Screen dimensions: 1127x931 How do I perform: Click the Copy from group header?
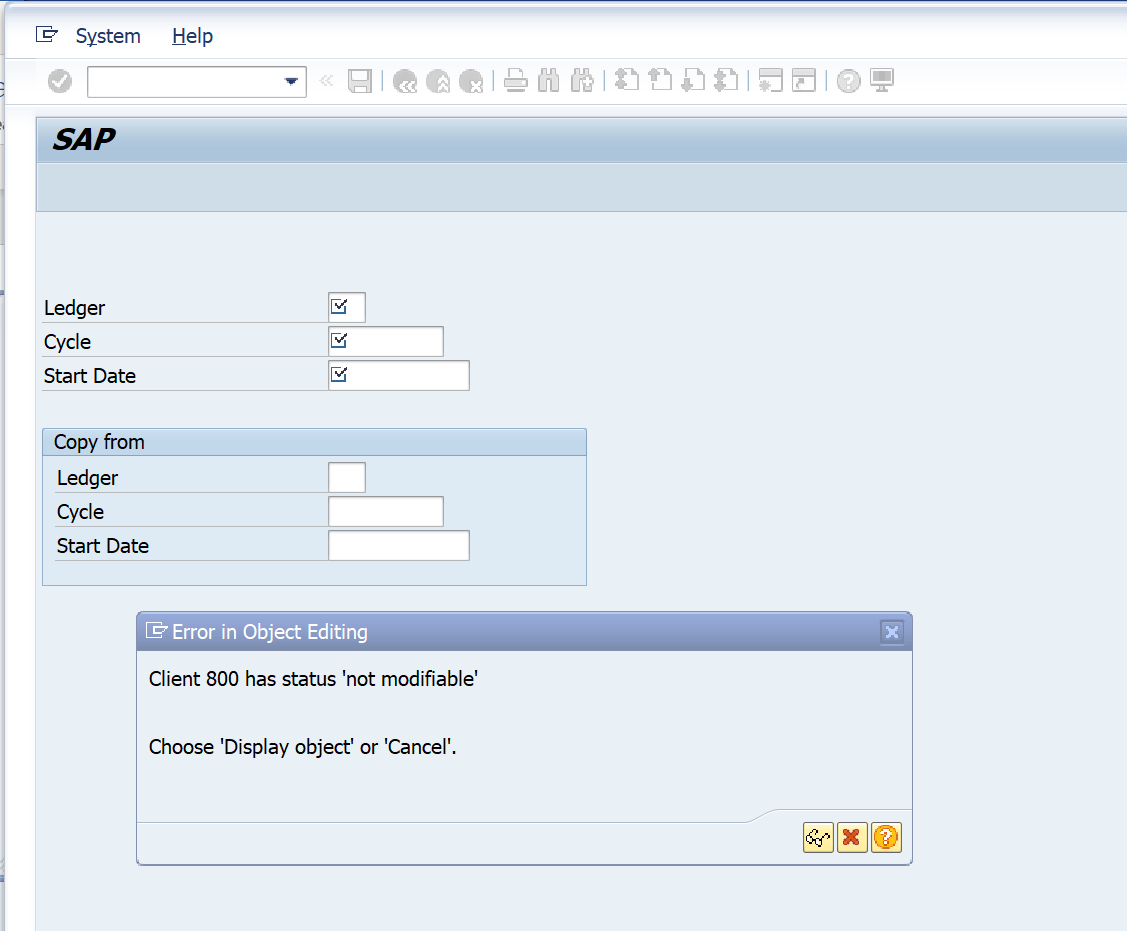(315, 442)
